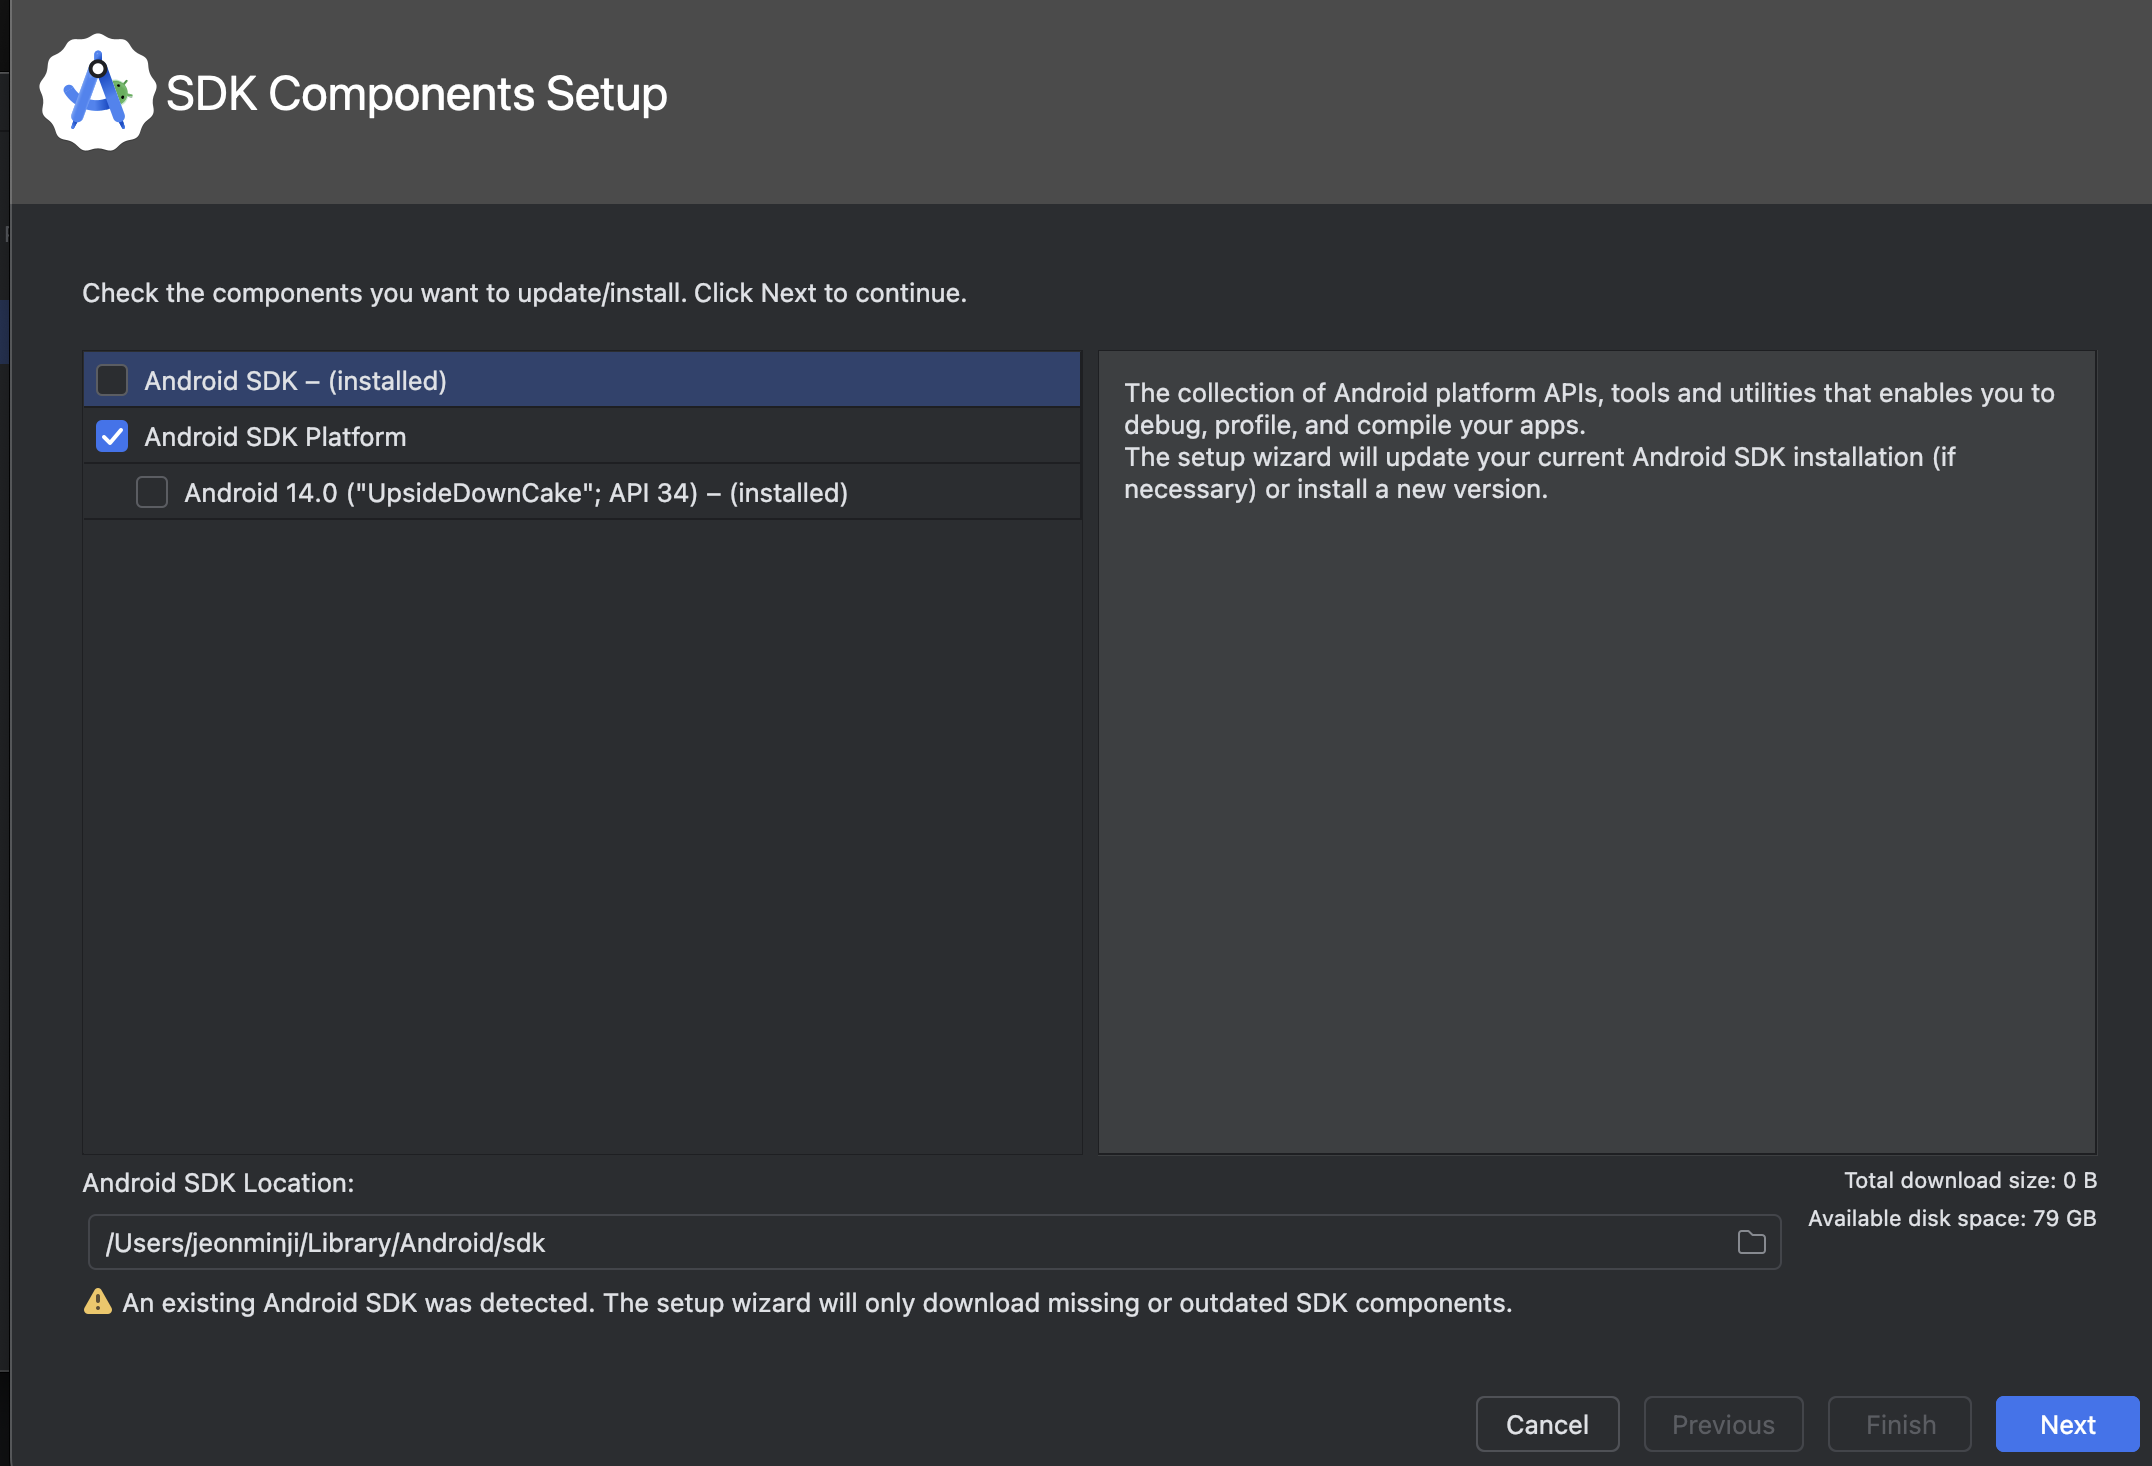Image resolution: width=2152 pixels, height=1466 pixels.
Task: Click the component description text panel
Action: point(1597,752)
